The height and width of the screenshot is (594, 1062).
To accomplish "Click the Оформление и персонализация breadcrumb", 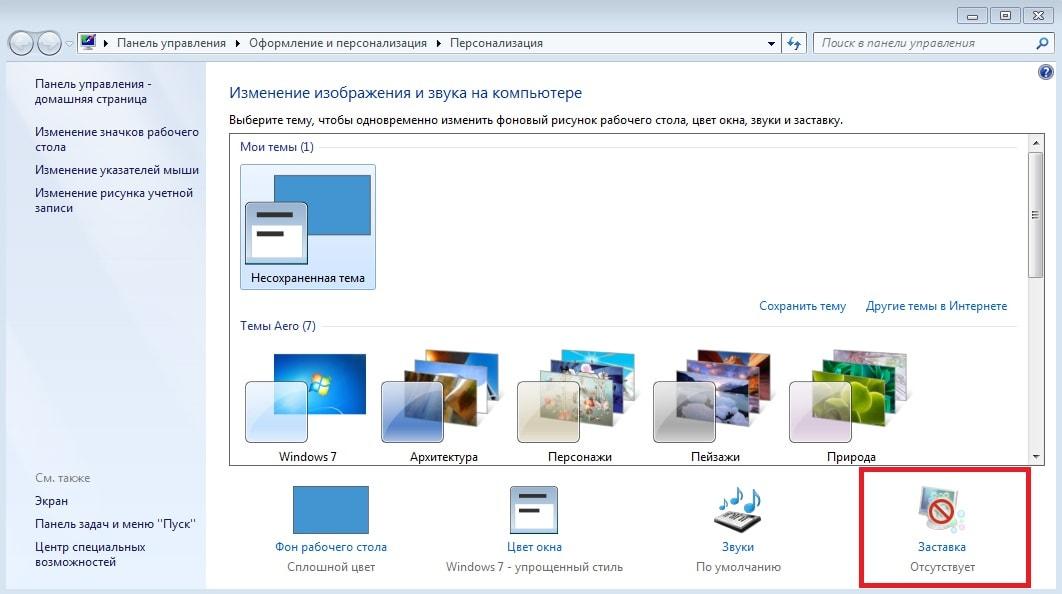I will pos(338,43).
